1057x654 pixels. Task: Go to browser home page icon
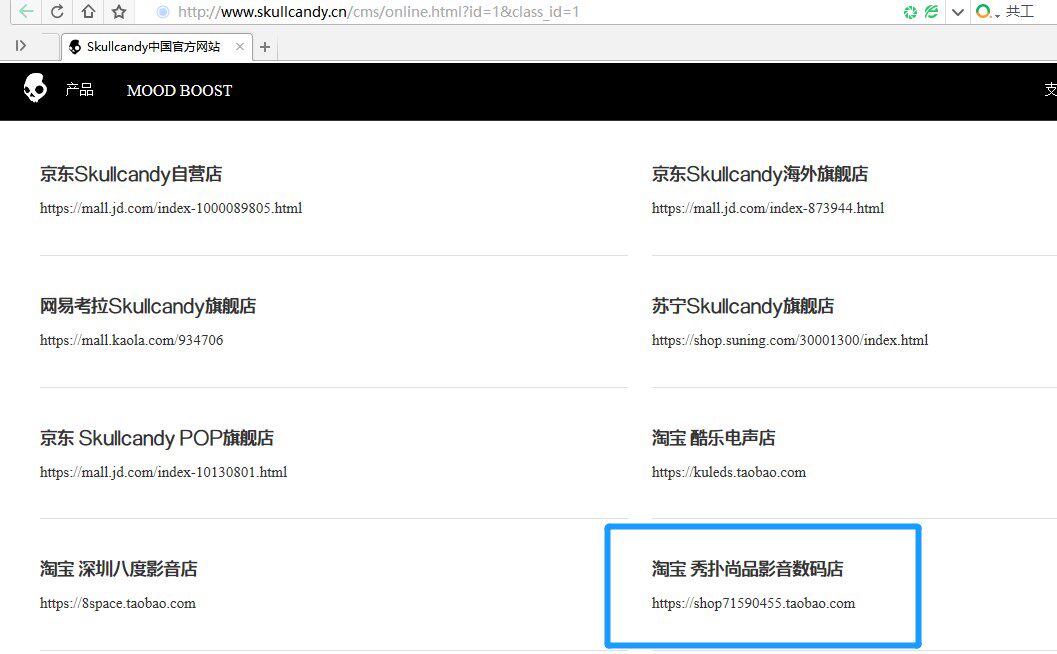click(x=88, y=11)
